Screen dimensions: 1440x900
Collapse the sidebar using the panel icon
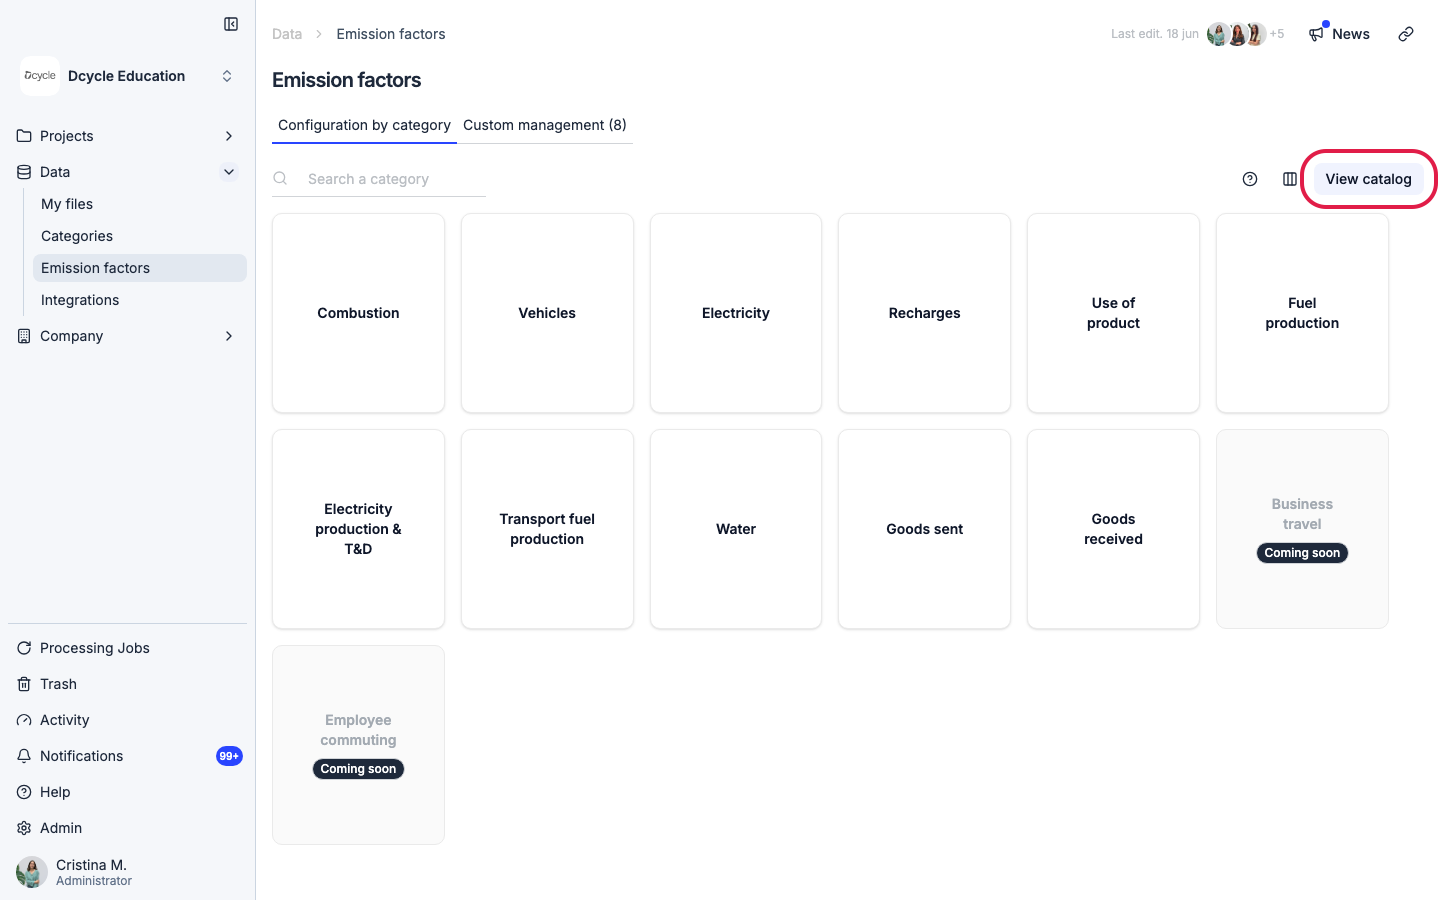coord(231,24)
